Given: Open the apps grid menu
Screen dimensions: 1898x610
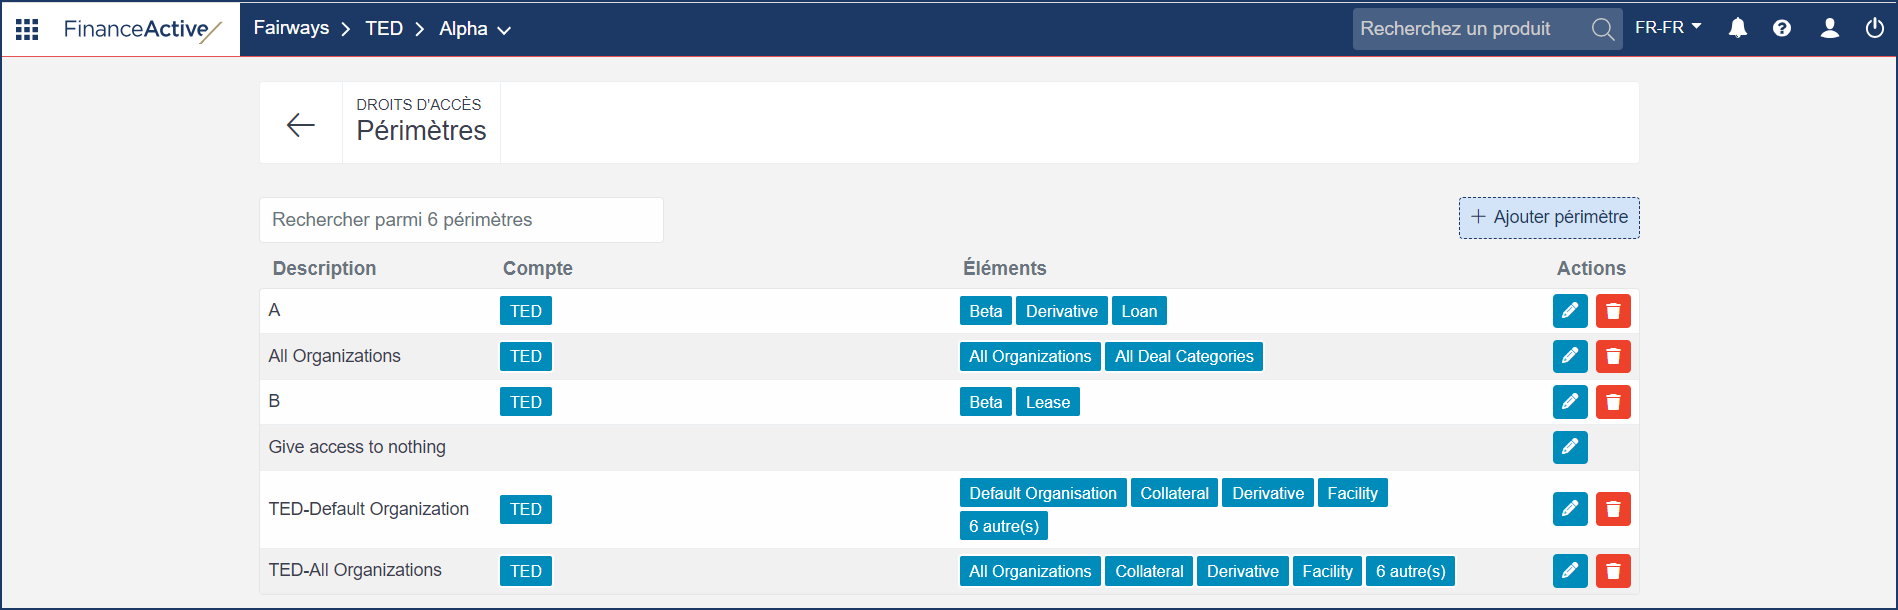Looking at the screenshot, I should click(27, 29).
